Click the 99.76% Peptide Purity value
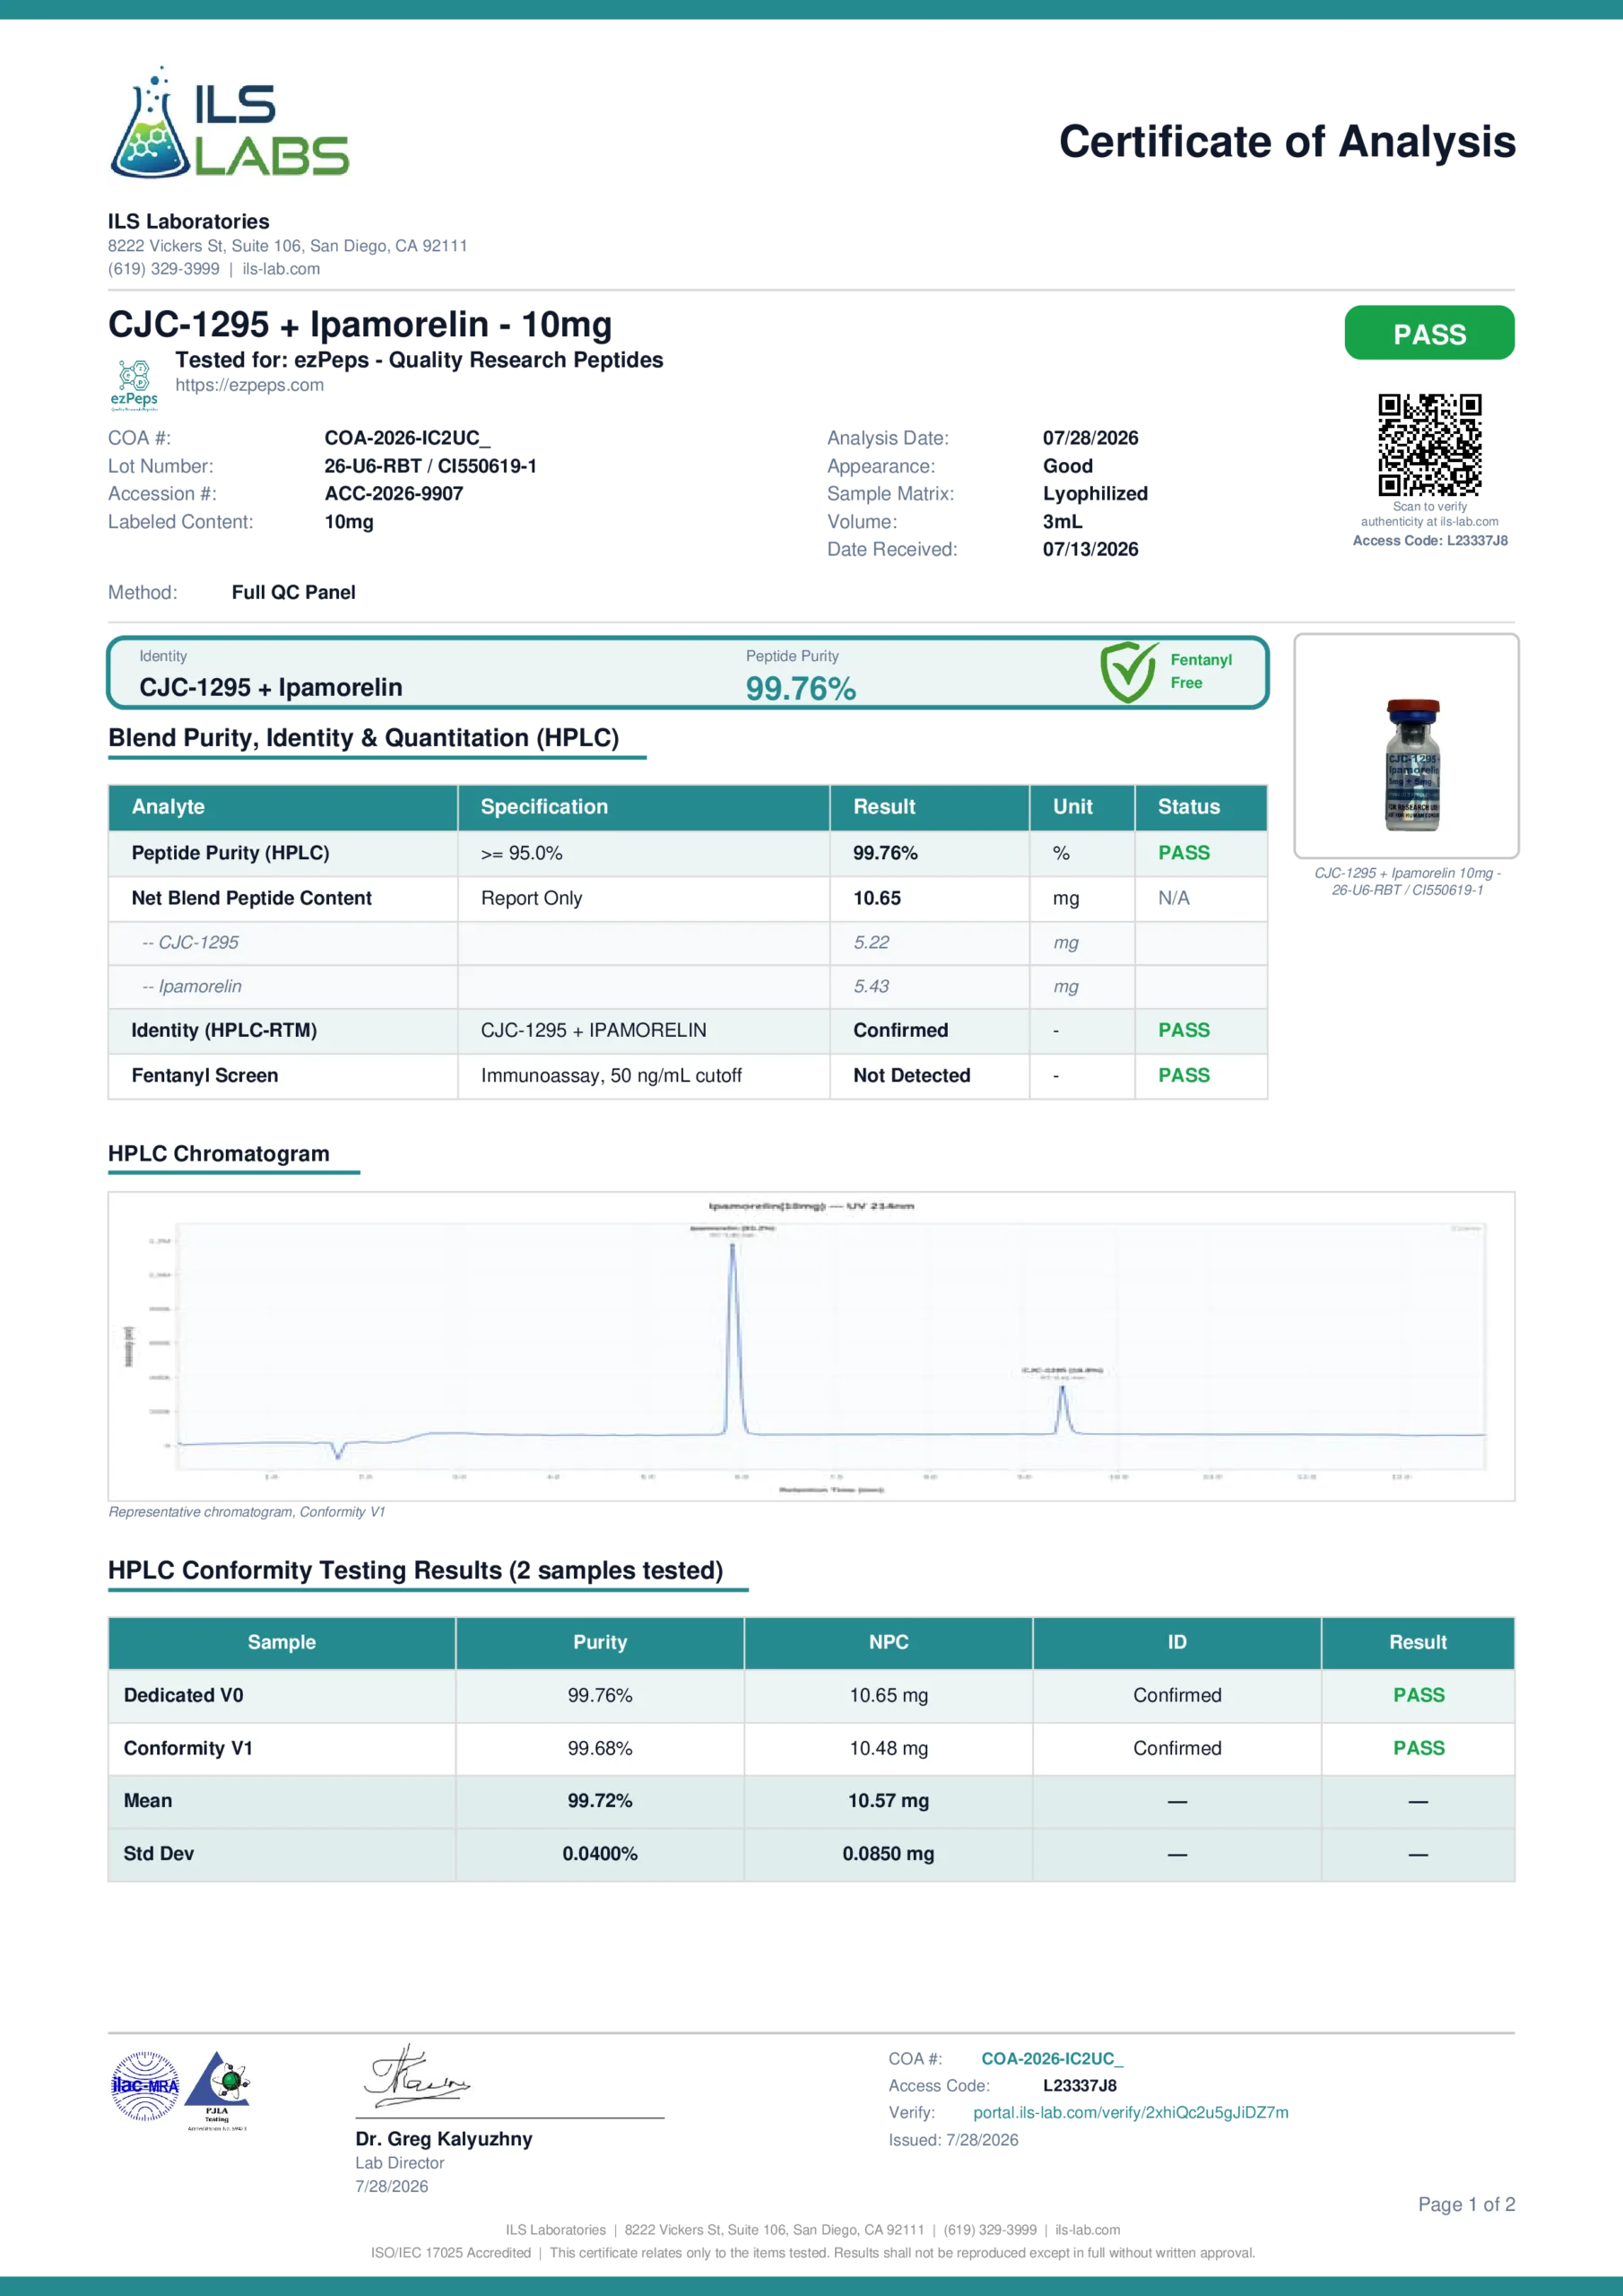Viewport: 1623px width, 2296px height. 801,688
